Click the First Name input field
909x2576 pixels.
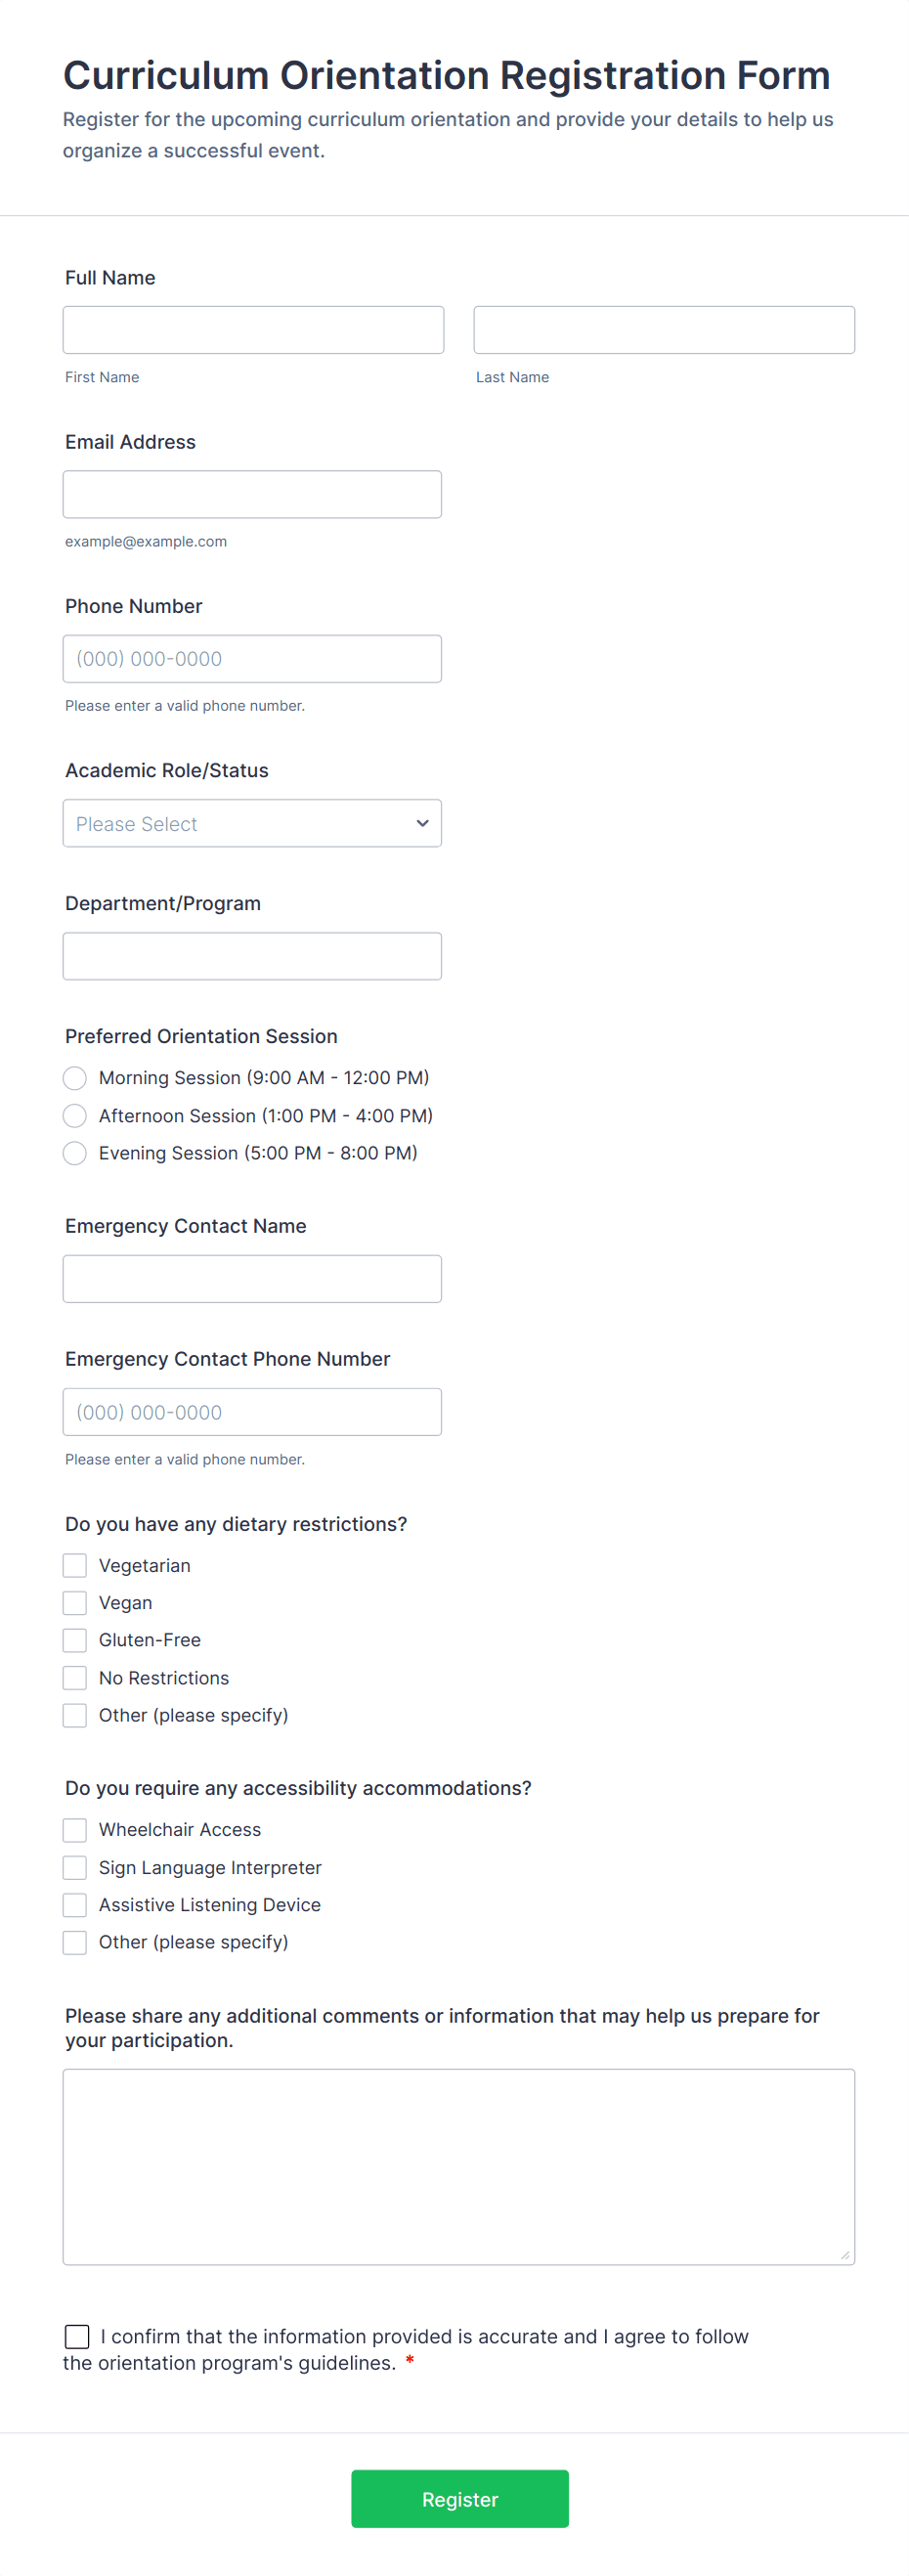(253, 330)
